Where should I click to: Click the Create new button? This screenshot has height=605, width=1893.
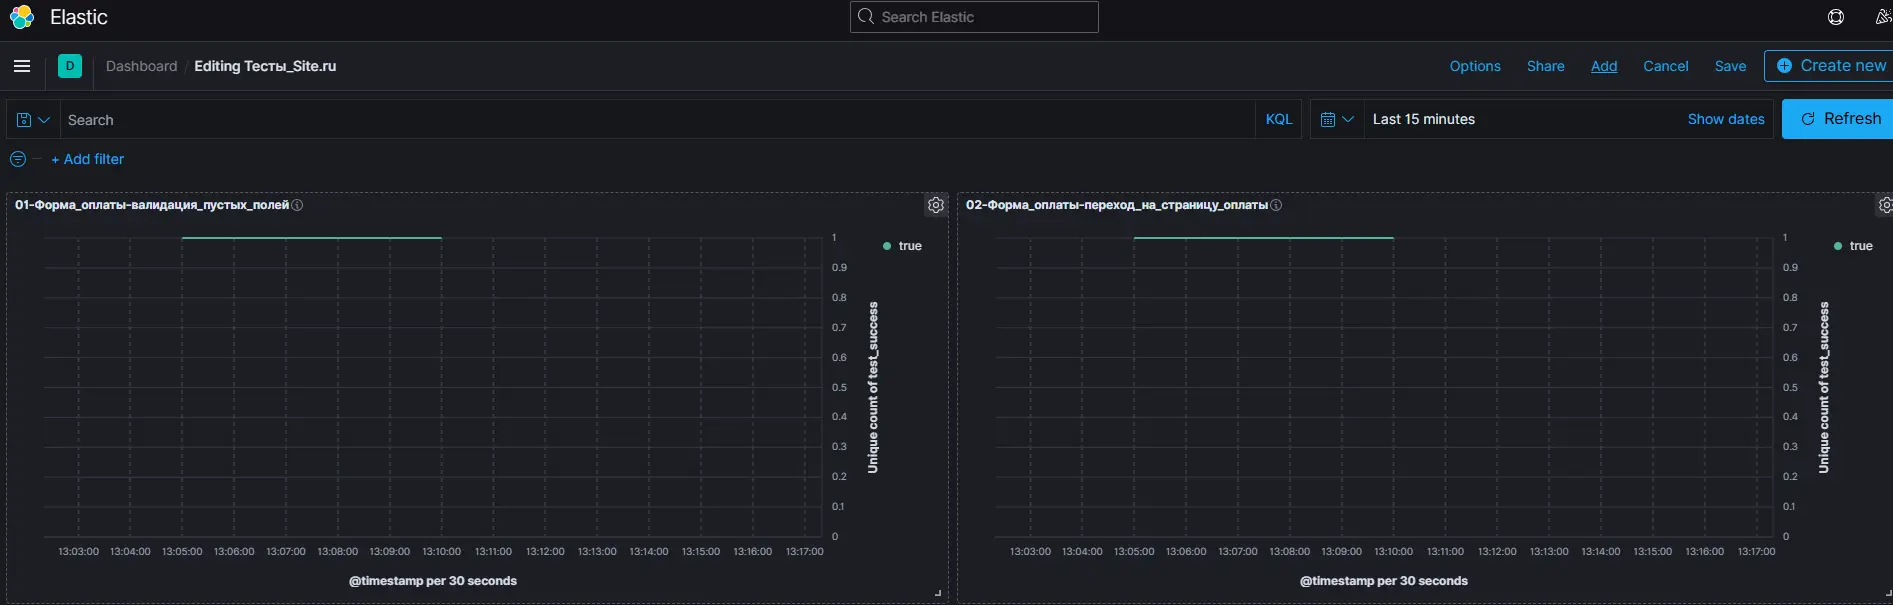click(1830, 66)
